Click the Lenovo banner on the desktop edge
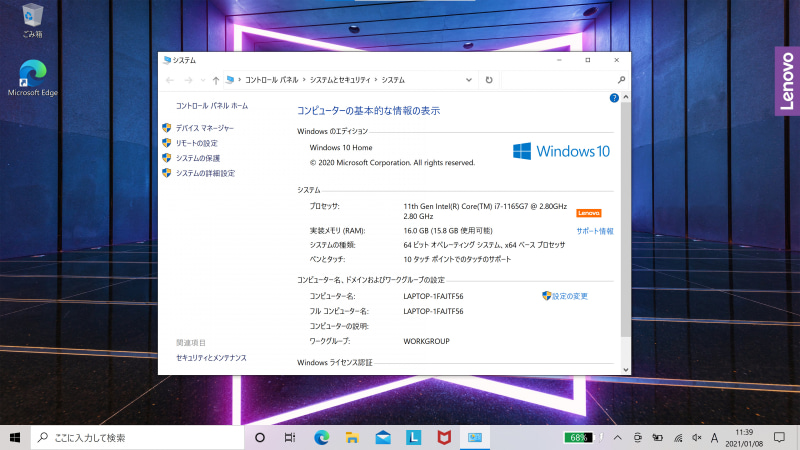The image size is (800, 450). pyautogui.click(x=787, y=81)
